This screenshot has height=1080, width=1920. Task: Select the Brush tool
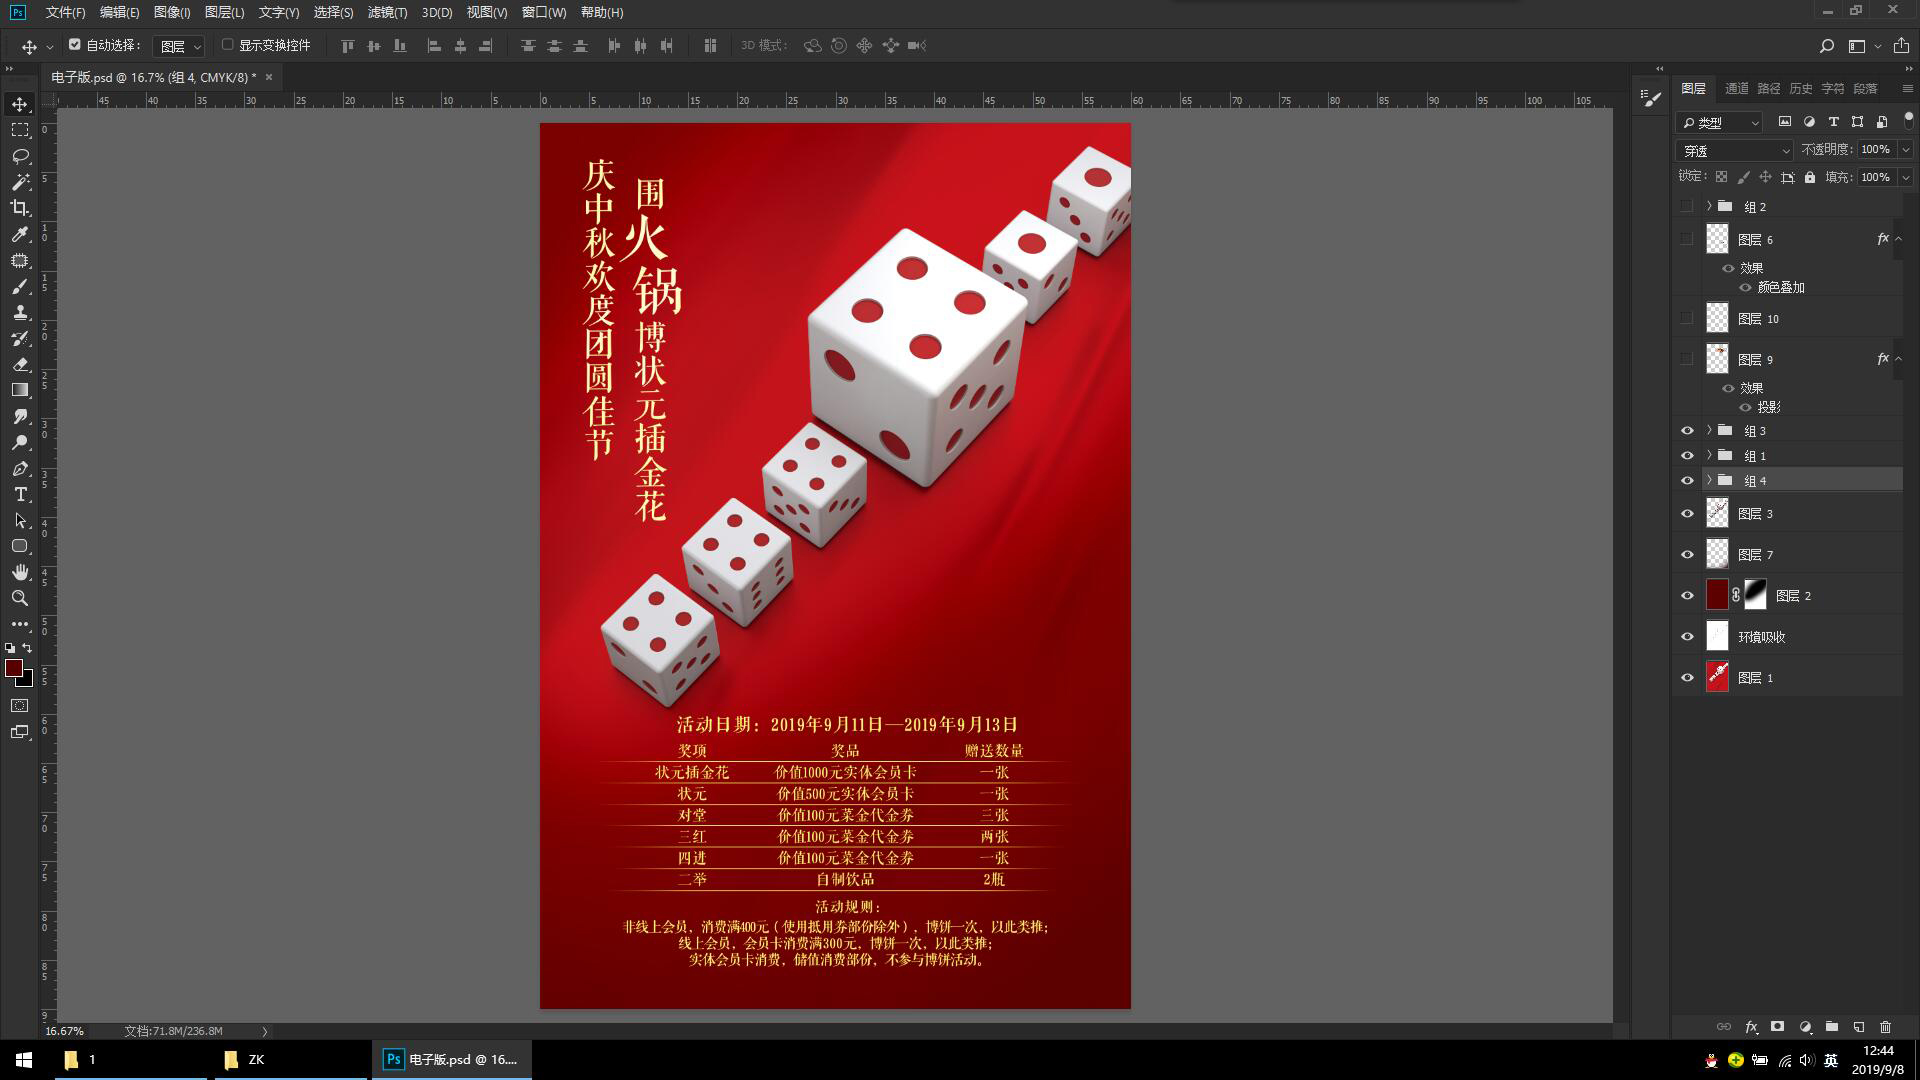click(x=20, y=286)
